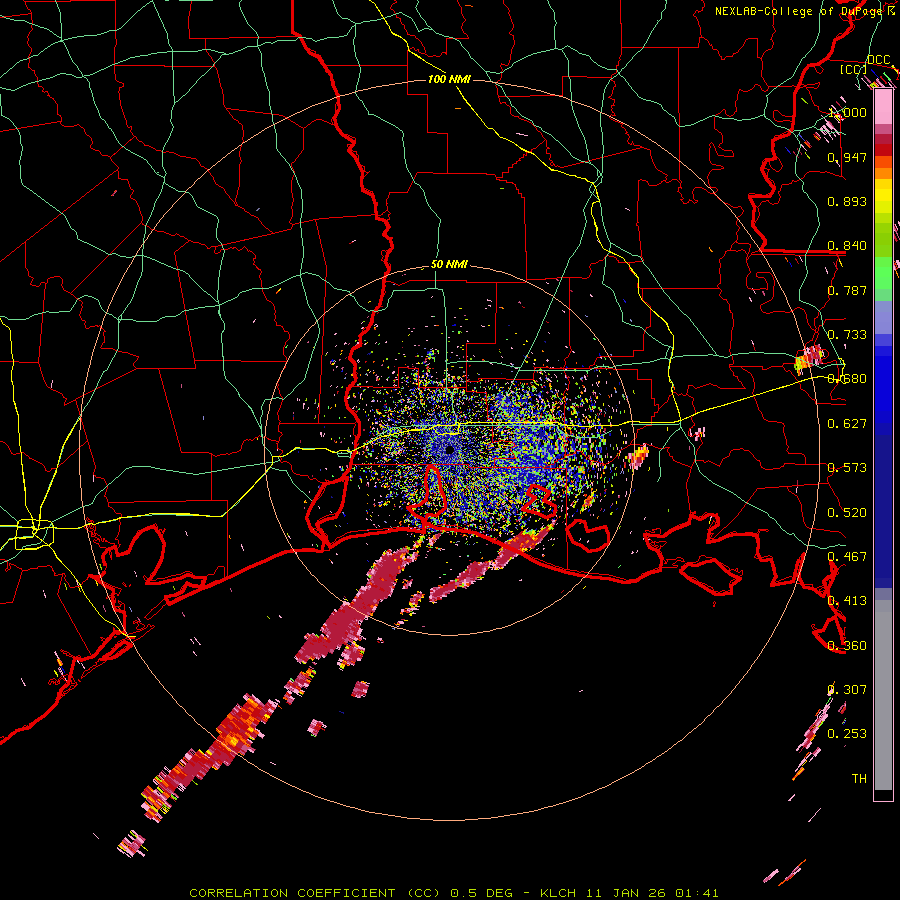Image resolution: width=900 pixels, height=900 pixels.
Task: Pick the gray lower color bar segment
Action: 883,695
